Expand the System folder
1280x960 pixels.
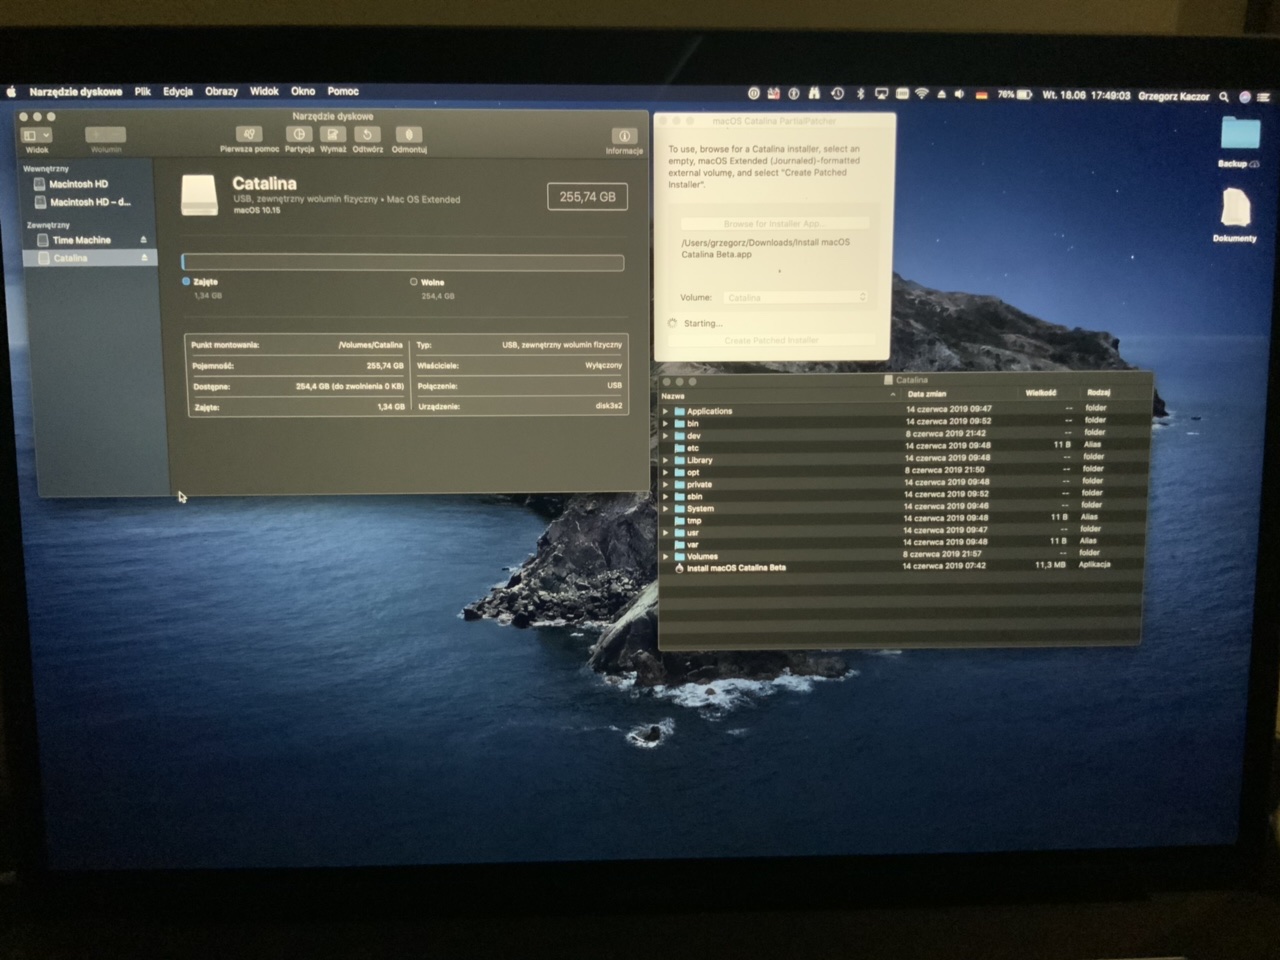pos(666,508)
